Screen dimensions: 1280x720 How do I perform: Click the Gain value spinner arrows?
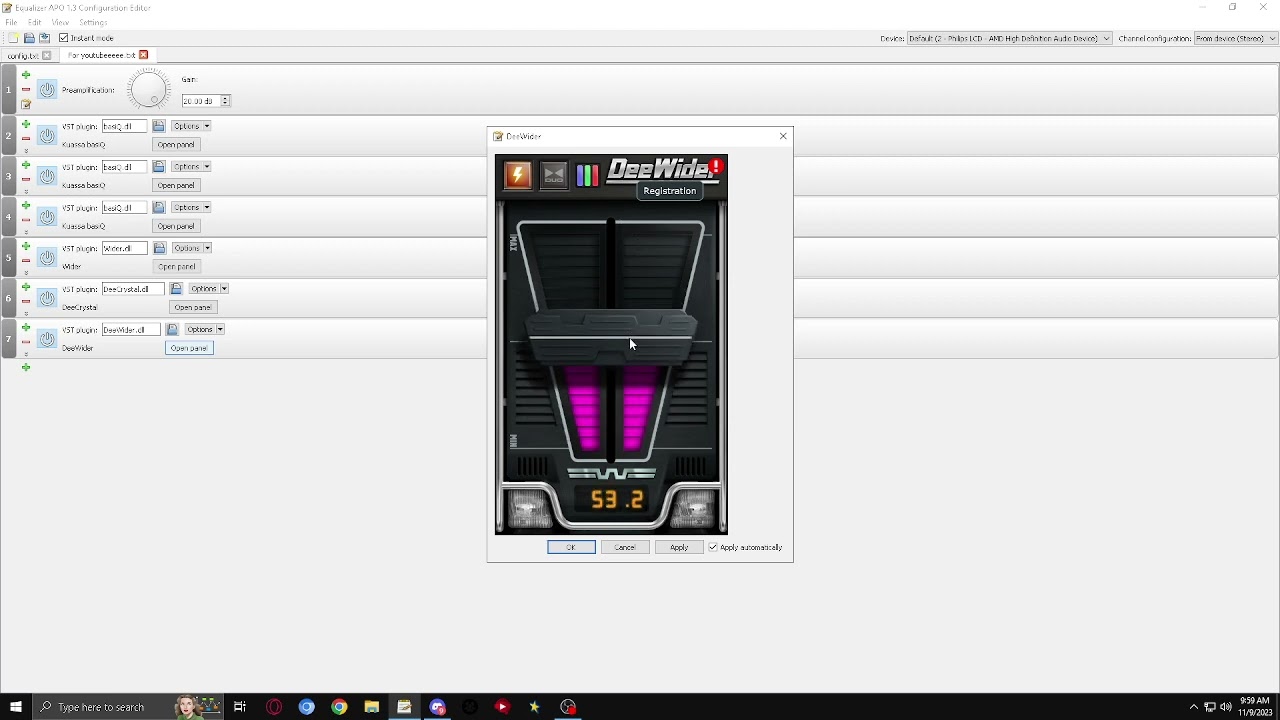[225, 101]
